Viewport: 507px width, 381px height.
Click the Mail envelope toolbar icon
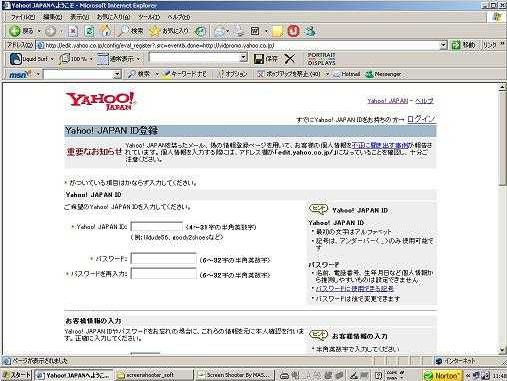219,31
